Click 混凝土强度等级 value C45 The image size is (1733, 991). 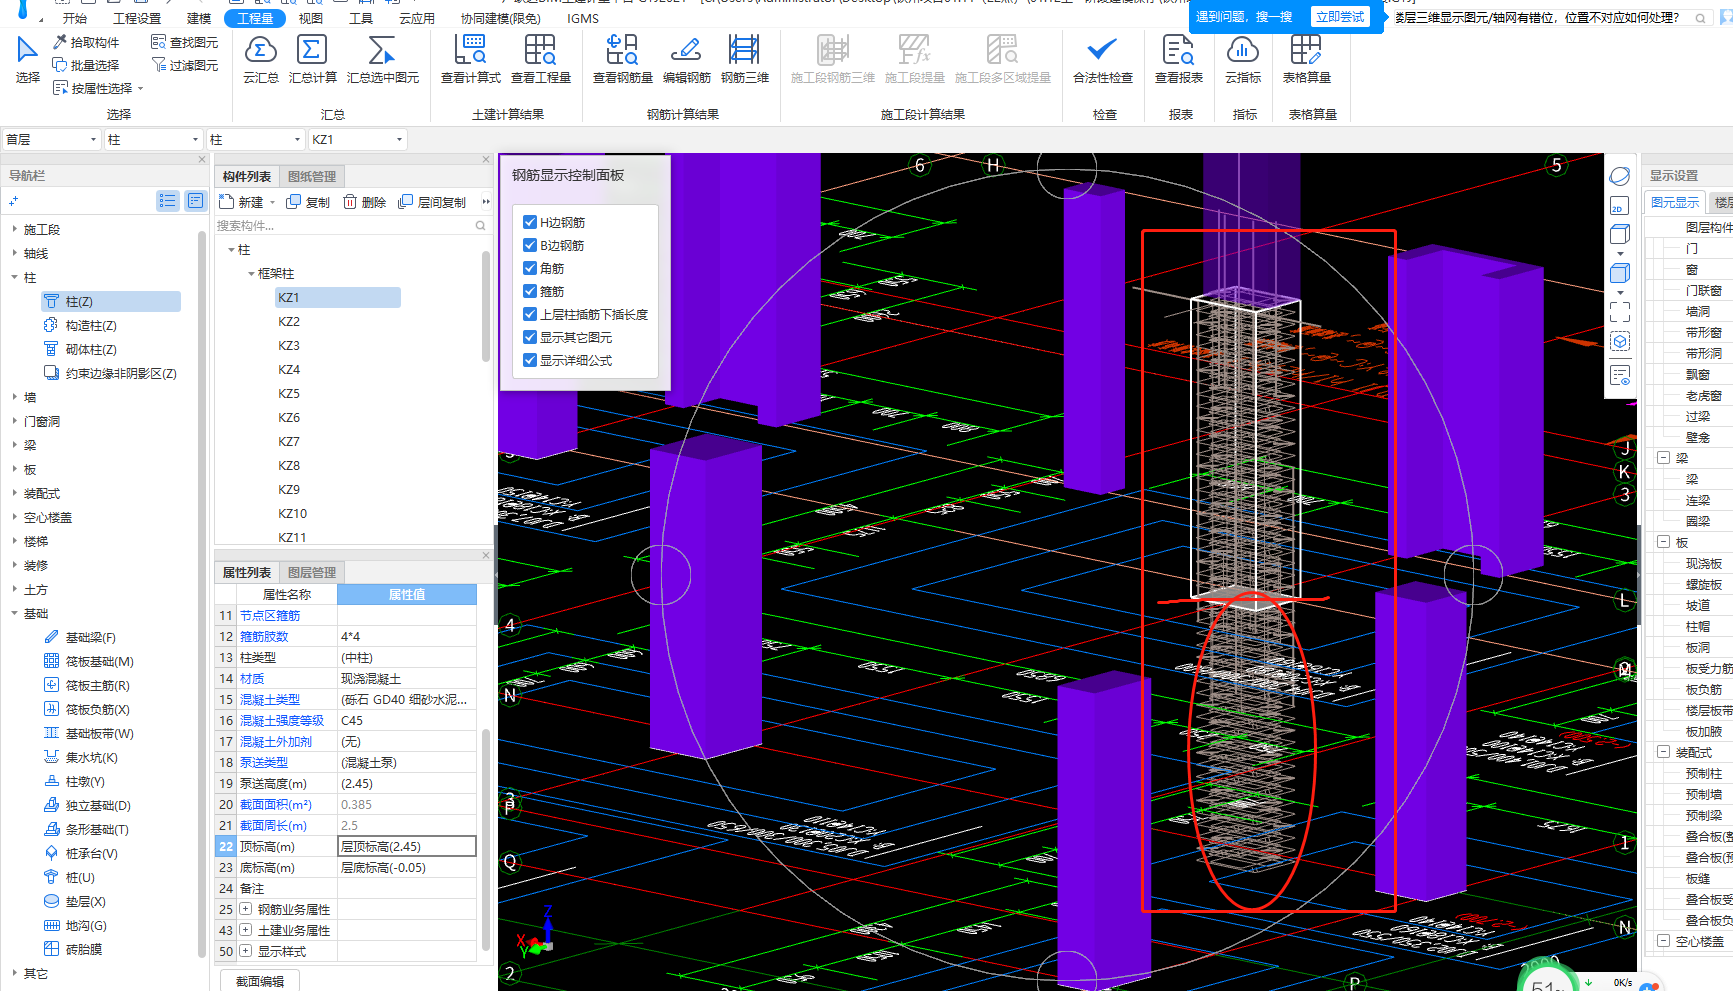click(x=407, y=720)
